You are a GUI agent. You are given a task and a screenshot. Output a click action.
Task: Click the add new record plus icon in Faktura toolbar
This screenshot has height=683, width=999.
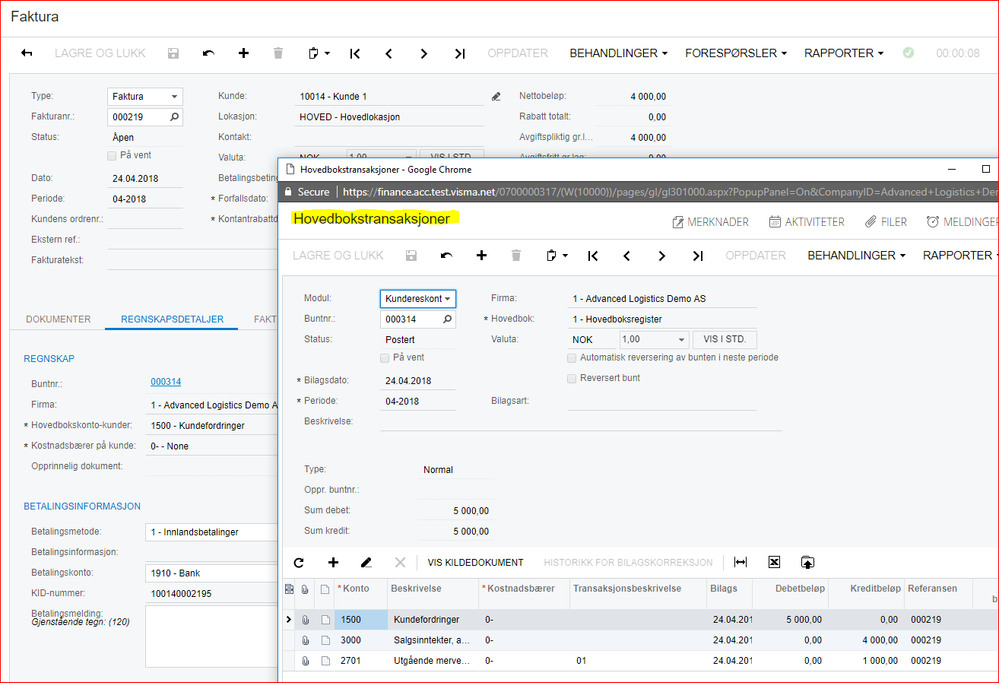(243, 53)
